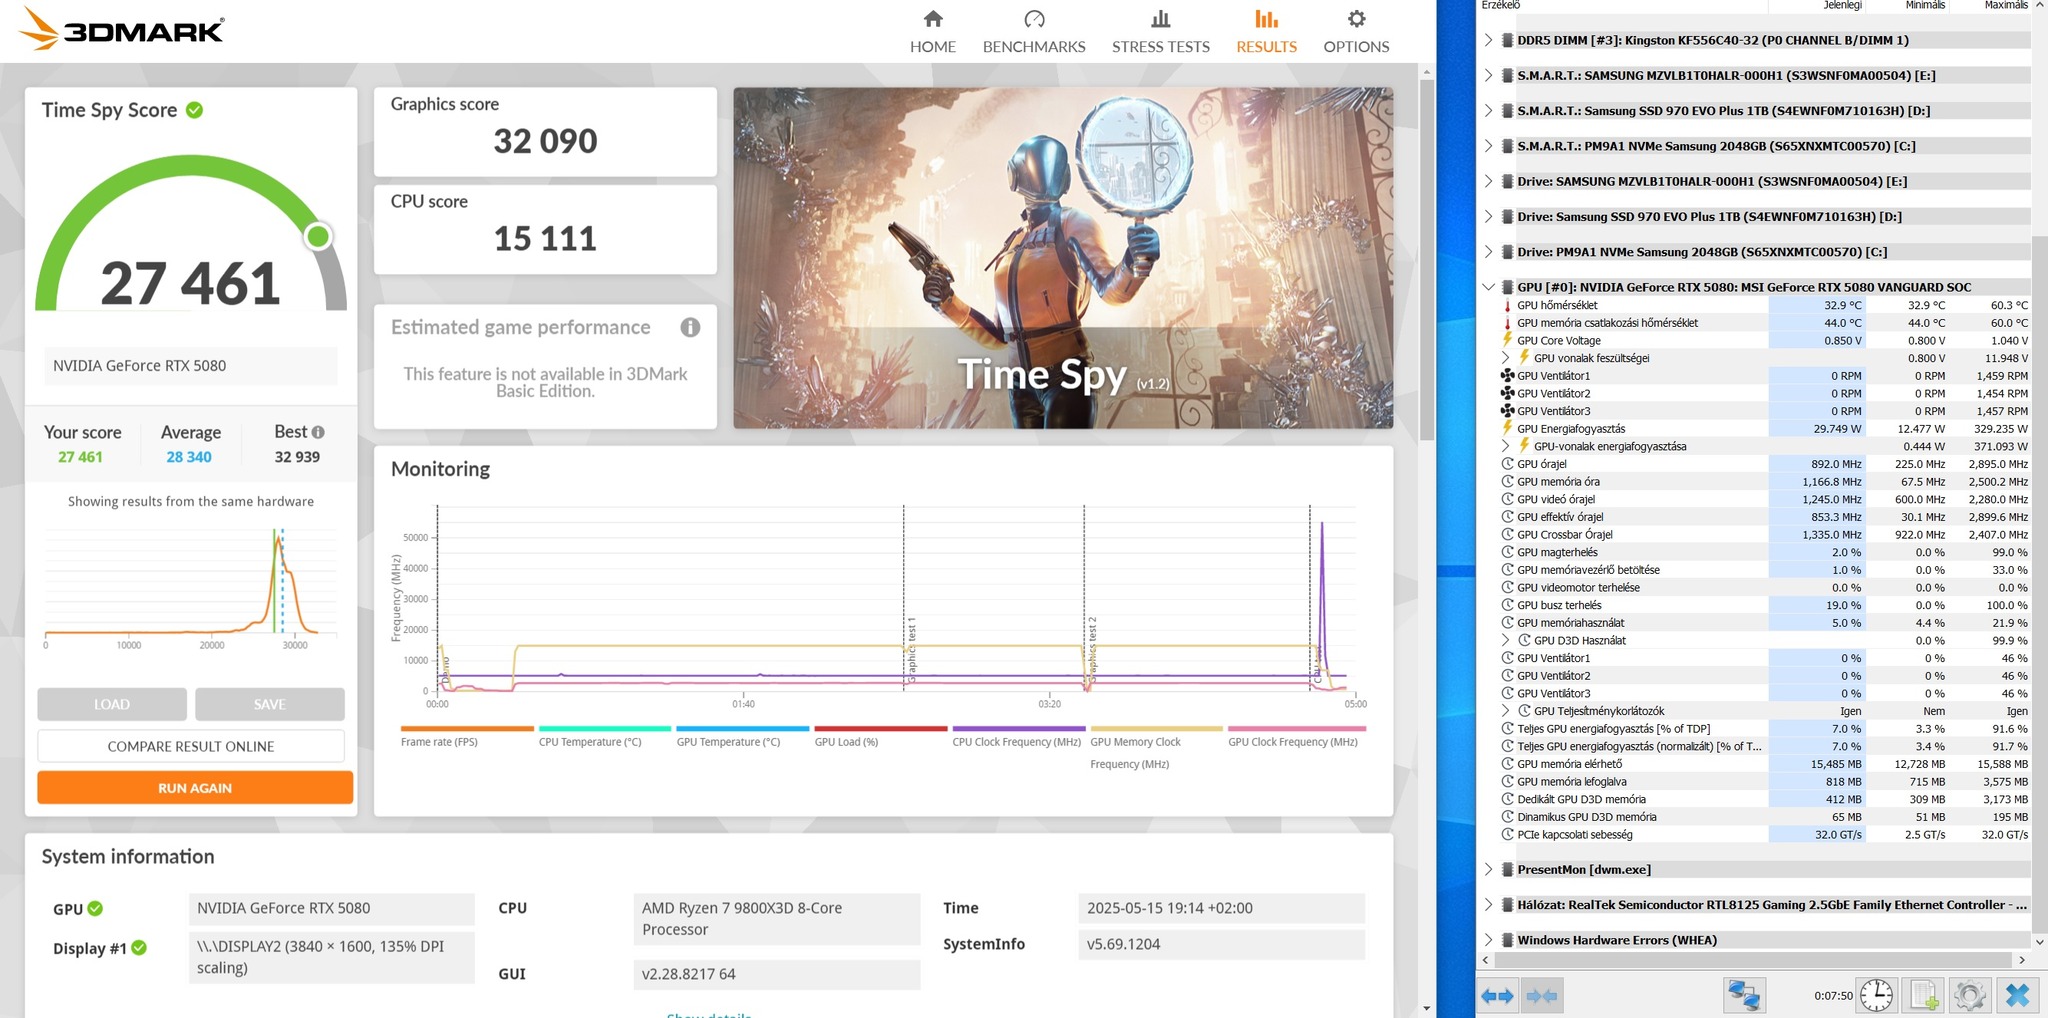
Task: Click the green check next to Display #1
Action: pyautogui.click(x=139, y=947)
